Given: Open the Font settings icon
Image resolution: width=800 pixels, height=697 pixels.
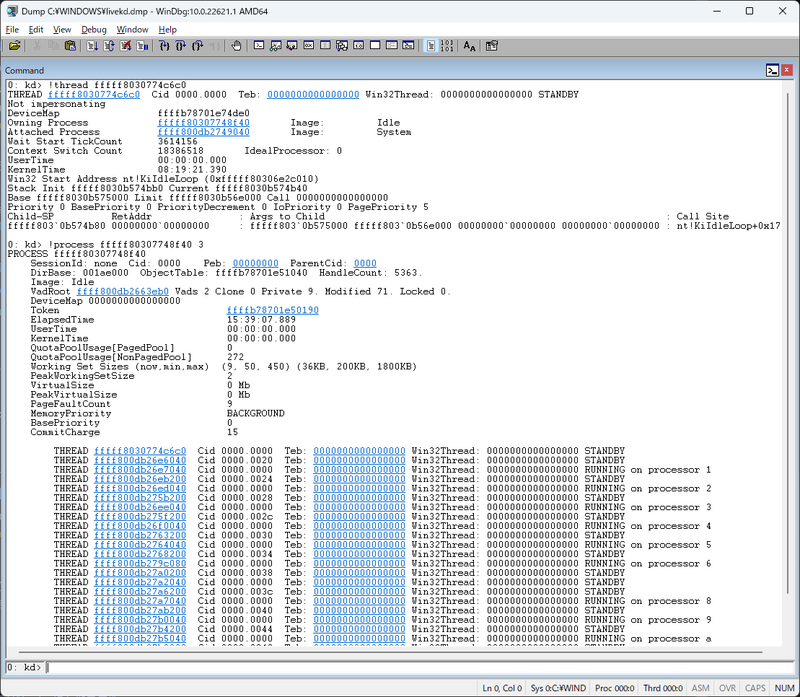Looking at the screenshot, I should [x=469, y=46].
